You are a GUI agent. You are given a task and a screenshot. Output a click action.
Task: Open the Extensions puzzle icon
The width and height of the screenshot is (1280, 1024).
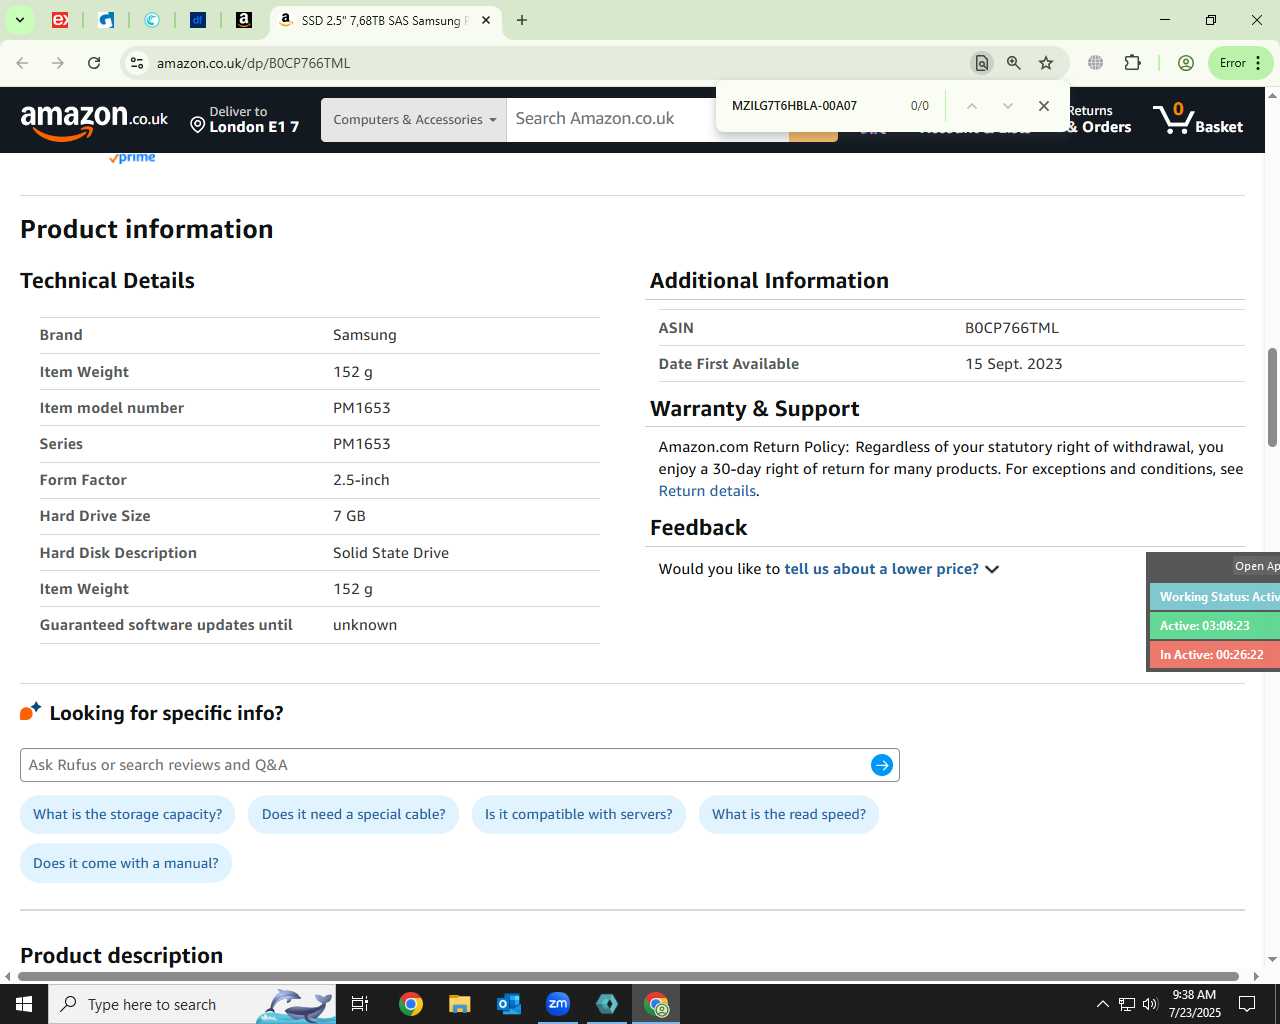click(x=1132, y=63)
